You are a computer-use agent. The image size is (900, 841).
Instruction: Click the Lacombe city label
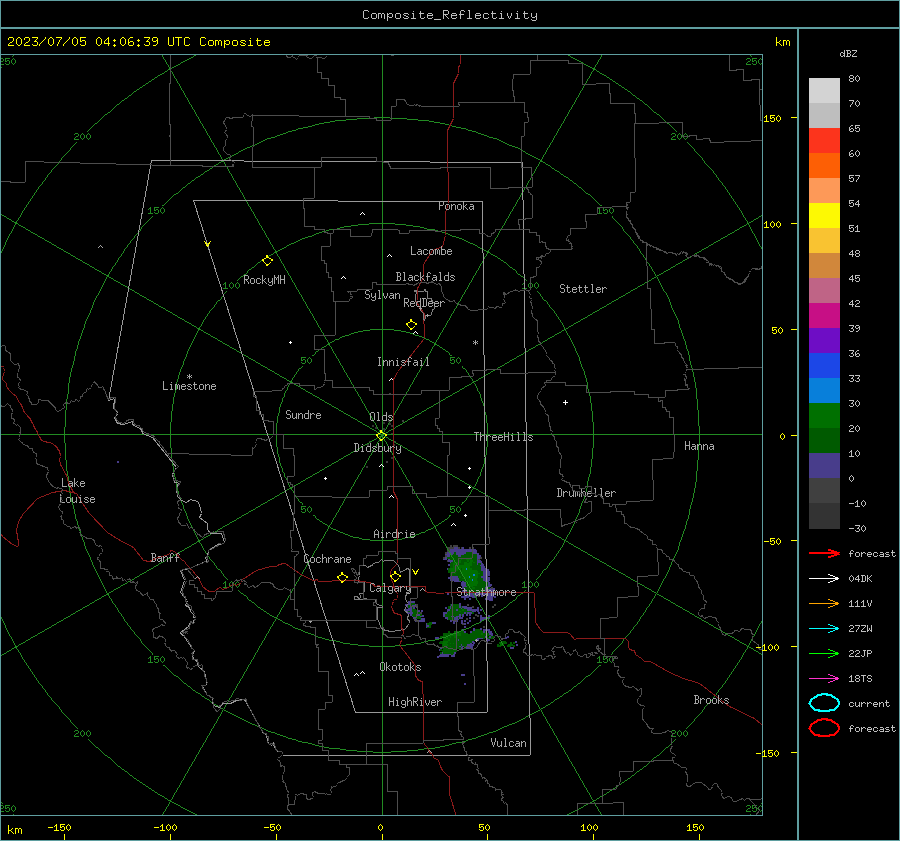click(x=431, y=251)
